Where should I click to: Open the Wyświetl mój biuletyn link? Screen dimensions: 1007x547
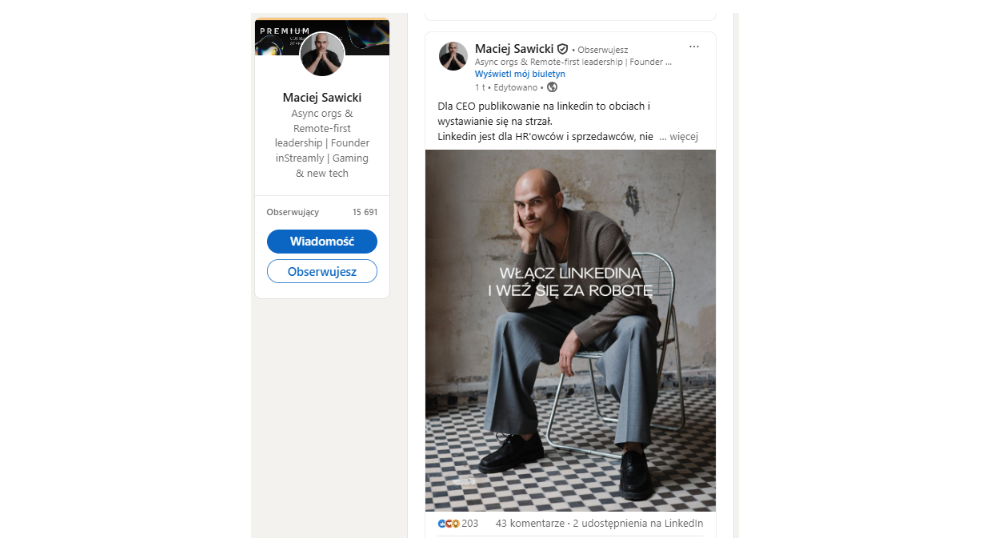point(520,74)
